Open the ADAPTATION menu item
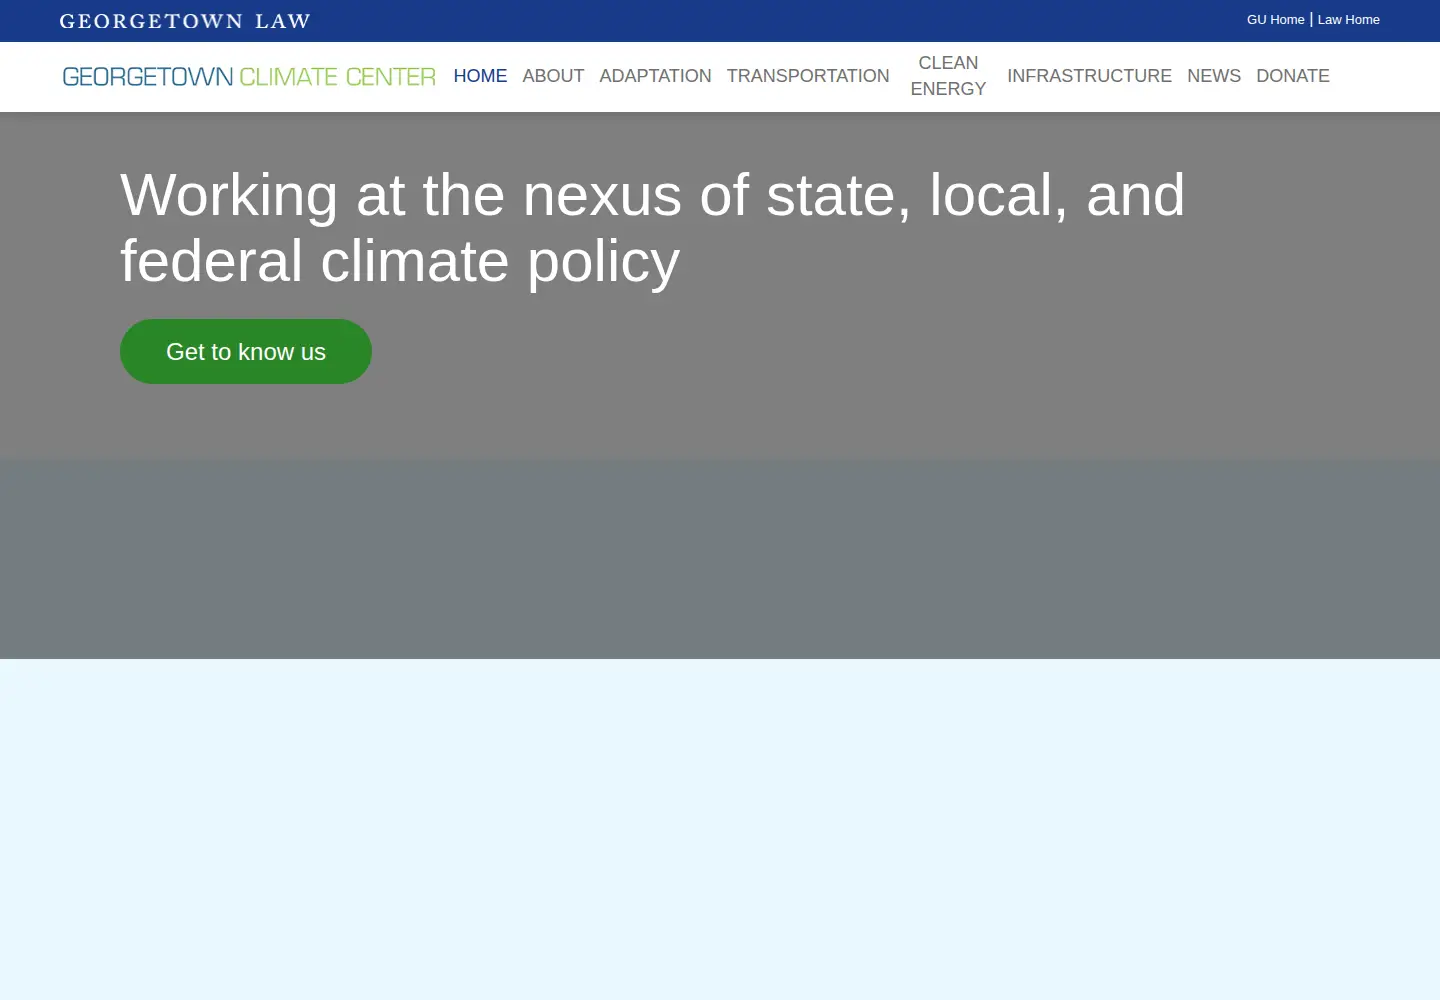The height and width of the screenshot is (1000, 1440). click(x=655, y=76)
